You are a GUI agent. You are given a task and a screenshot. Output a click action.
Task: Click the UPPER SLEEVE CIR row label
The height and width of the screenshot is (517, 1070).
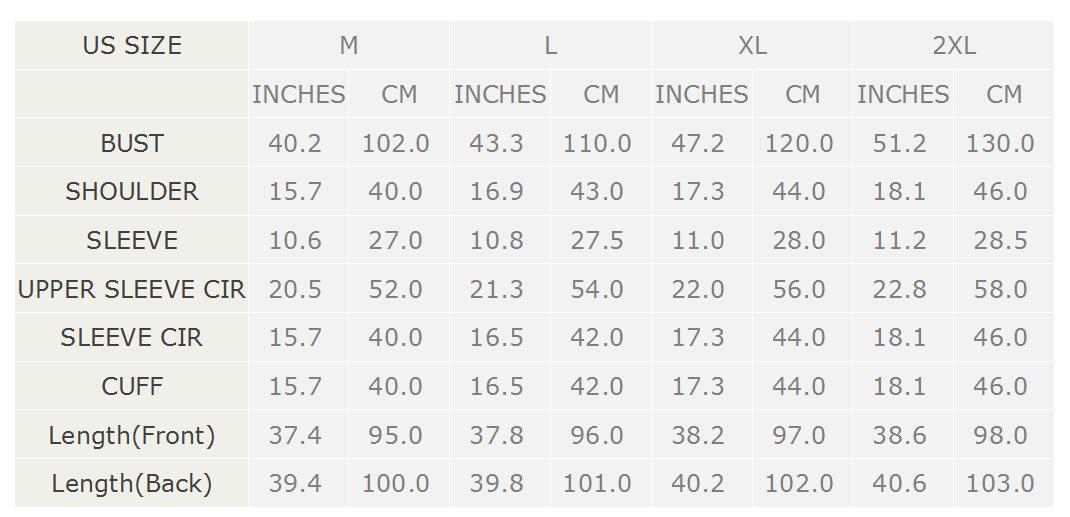(132, 289)
